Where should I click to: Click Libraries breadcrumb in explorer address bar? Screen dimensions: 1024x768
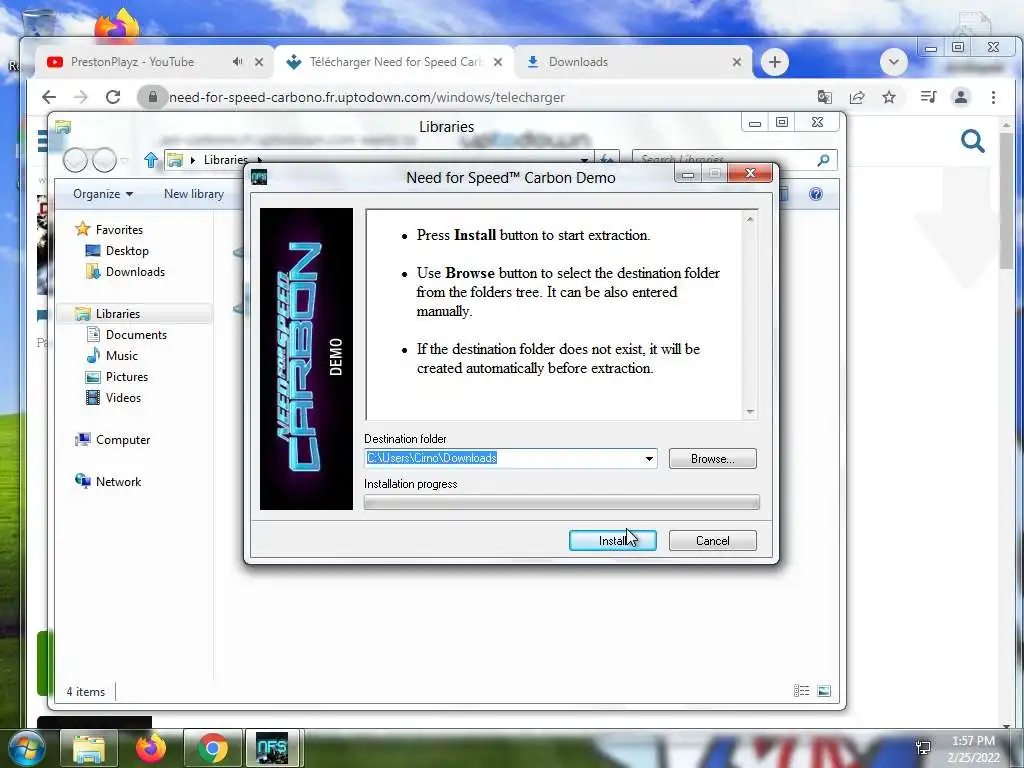tap(225, 159)
